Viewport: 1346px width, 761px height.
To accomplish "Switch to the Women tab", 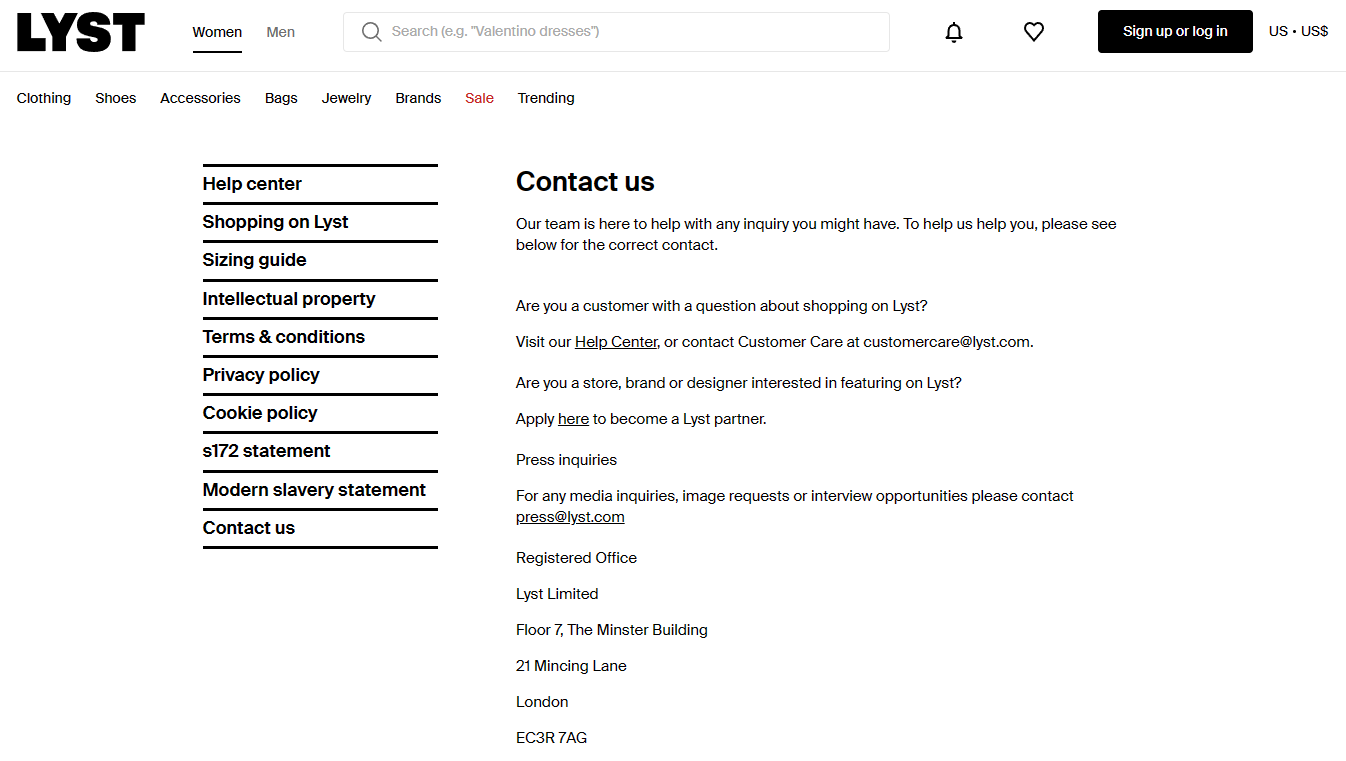I will (x=217, y=32).
